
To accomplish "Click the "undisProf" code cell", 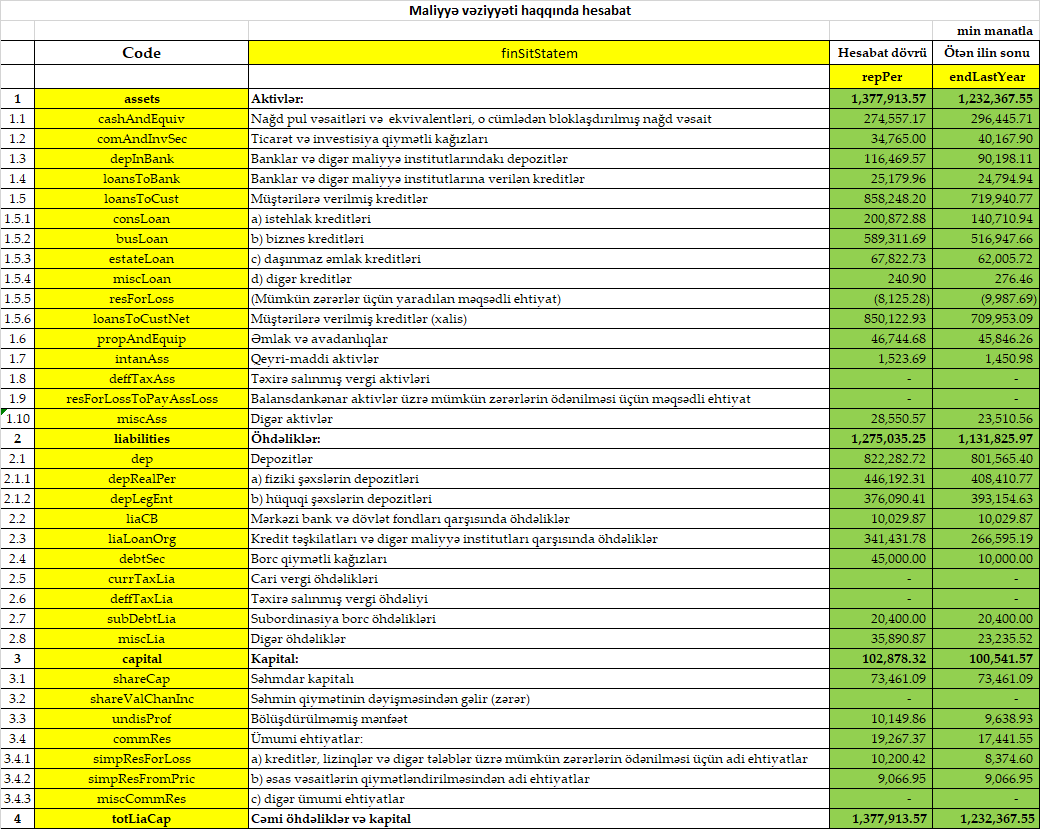I will click(141, 719).
